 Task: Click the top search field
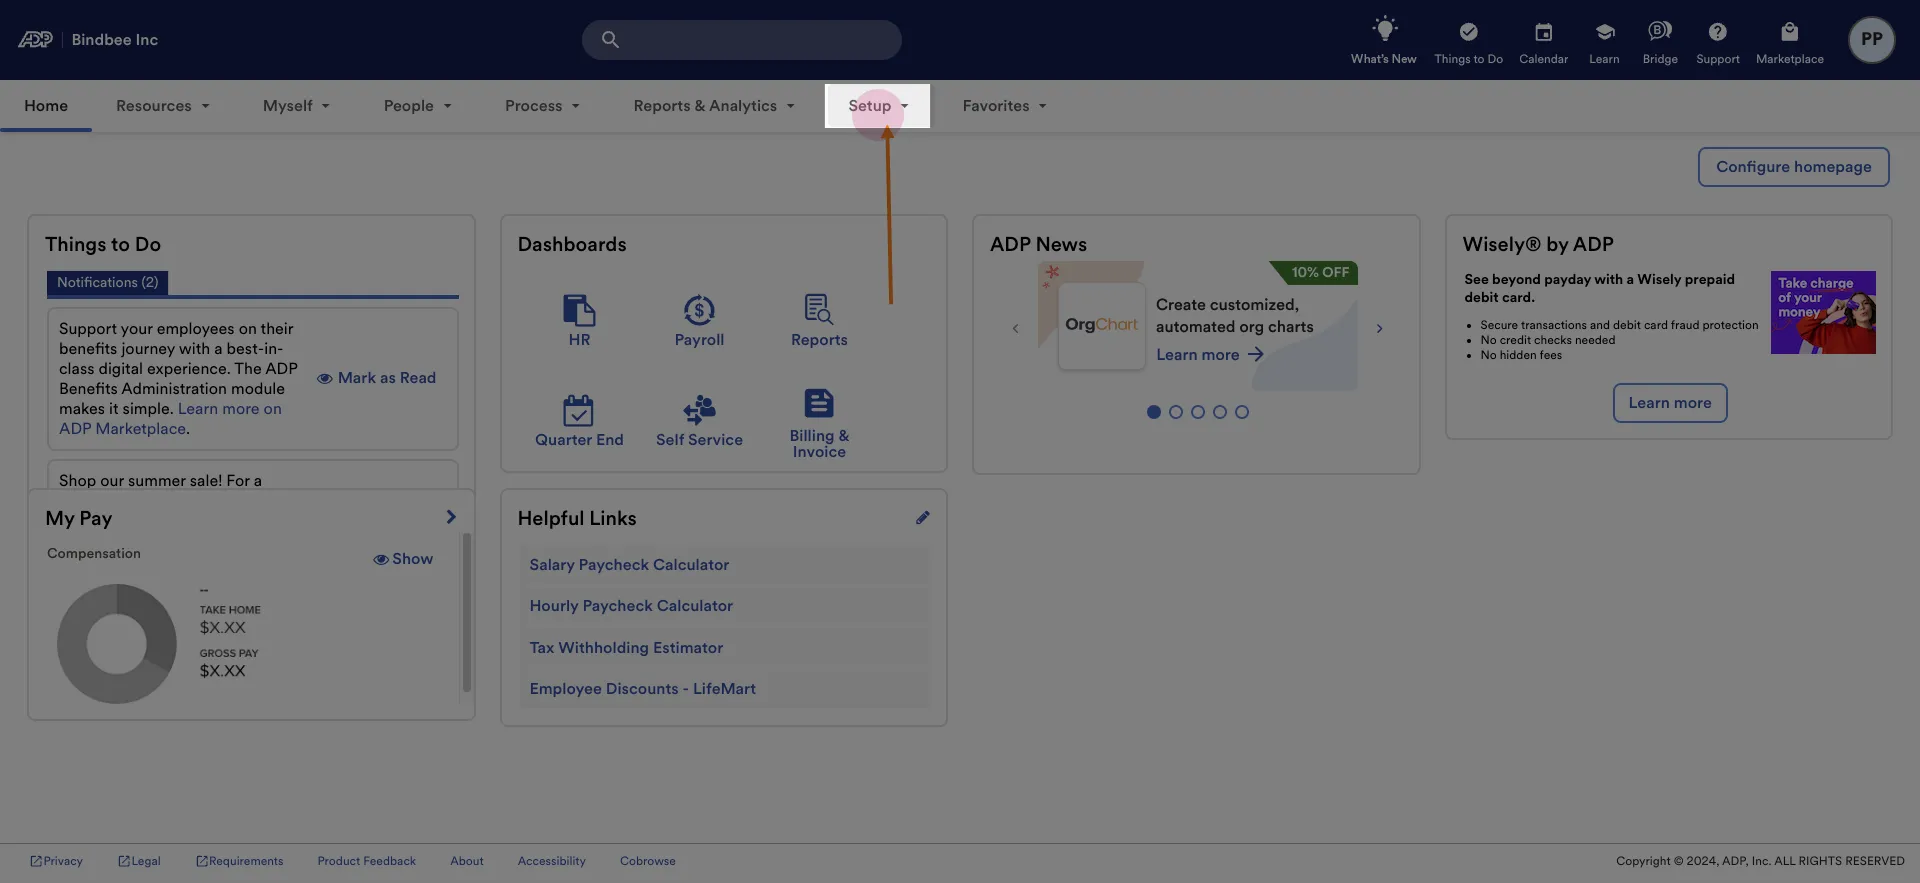[742, 40]
